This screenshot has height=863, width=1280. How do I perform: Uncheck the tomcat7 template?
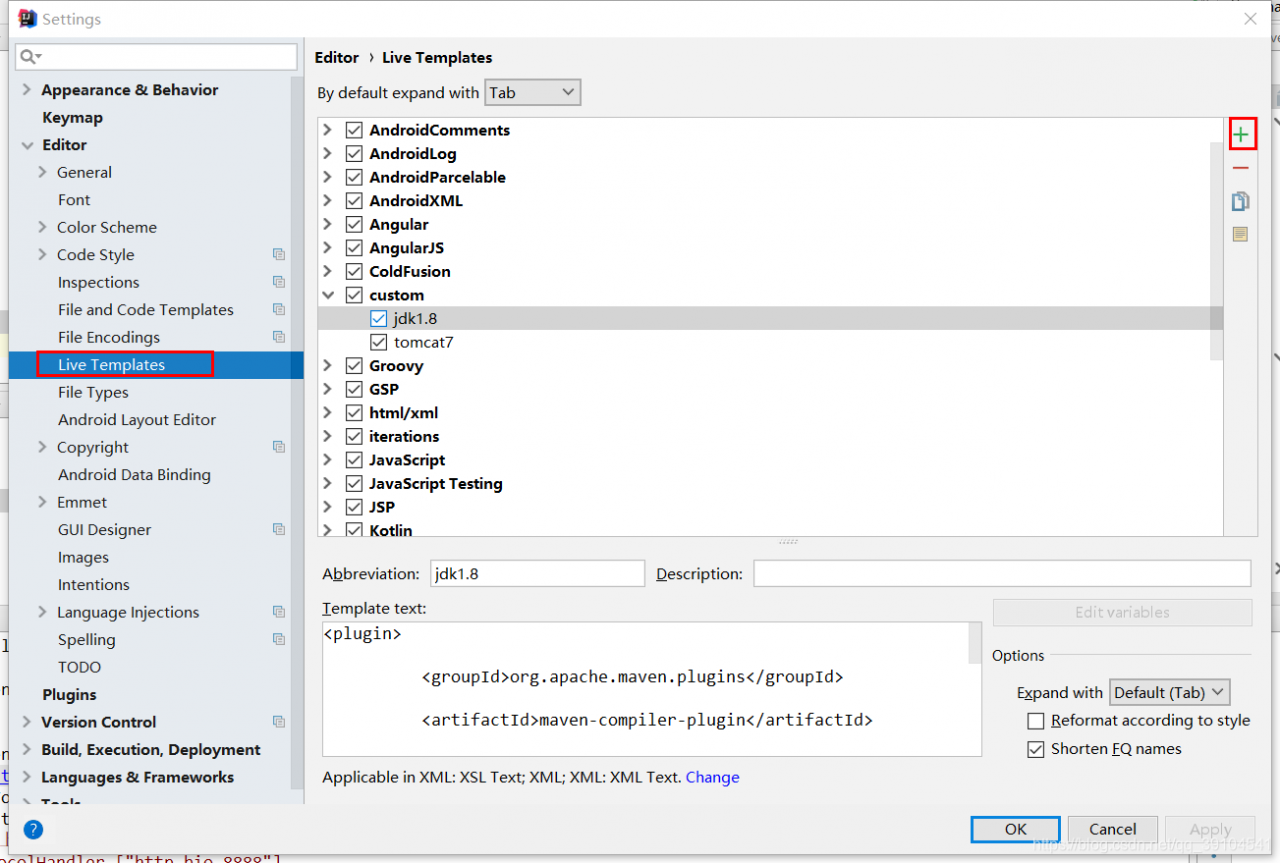point(378,342)
